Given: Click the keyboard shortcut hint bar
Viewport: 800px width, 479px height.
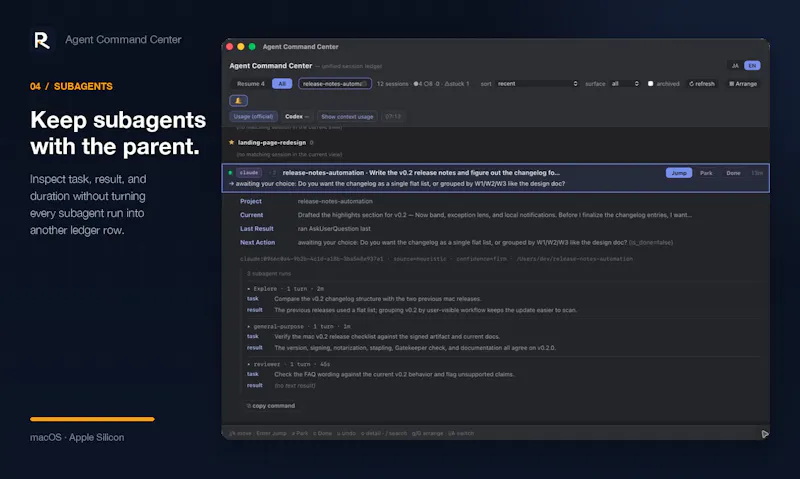Looking at the screenshot, I should click(x=352, y=434).
